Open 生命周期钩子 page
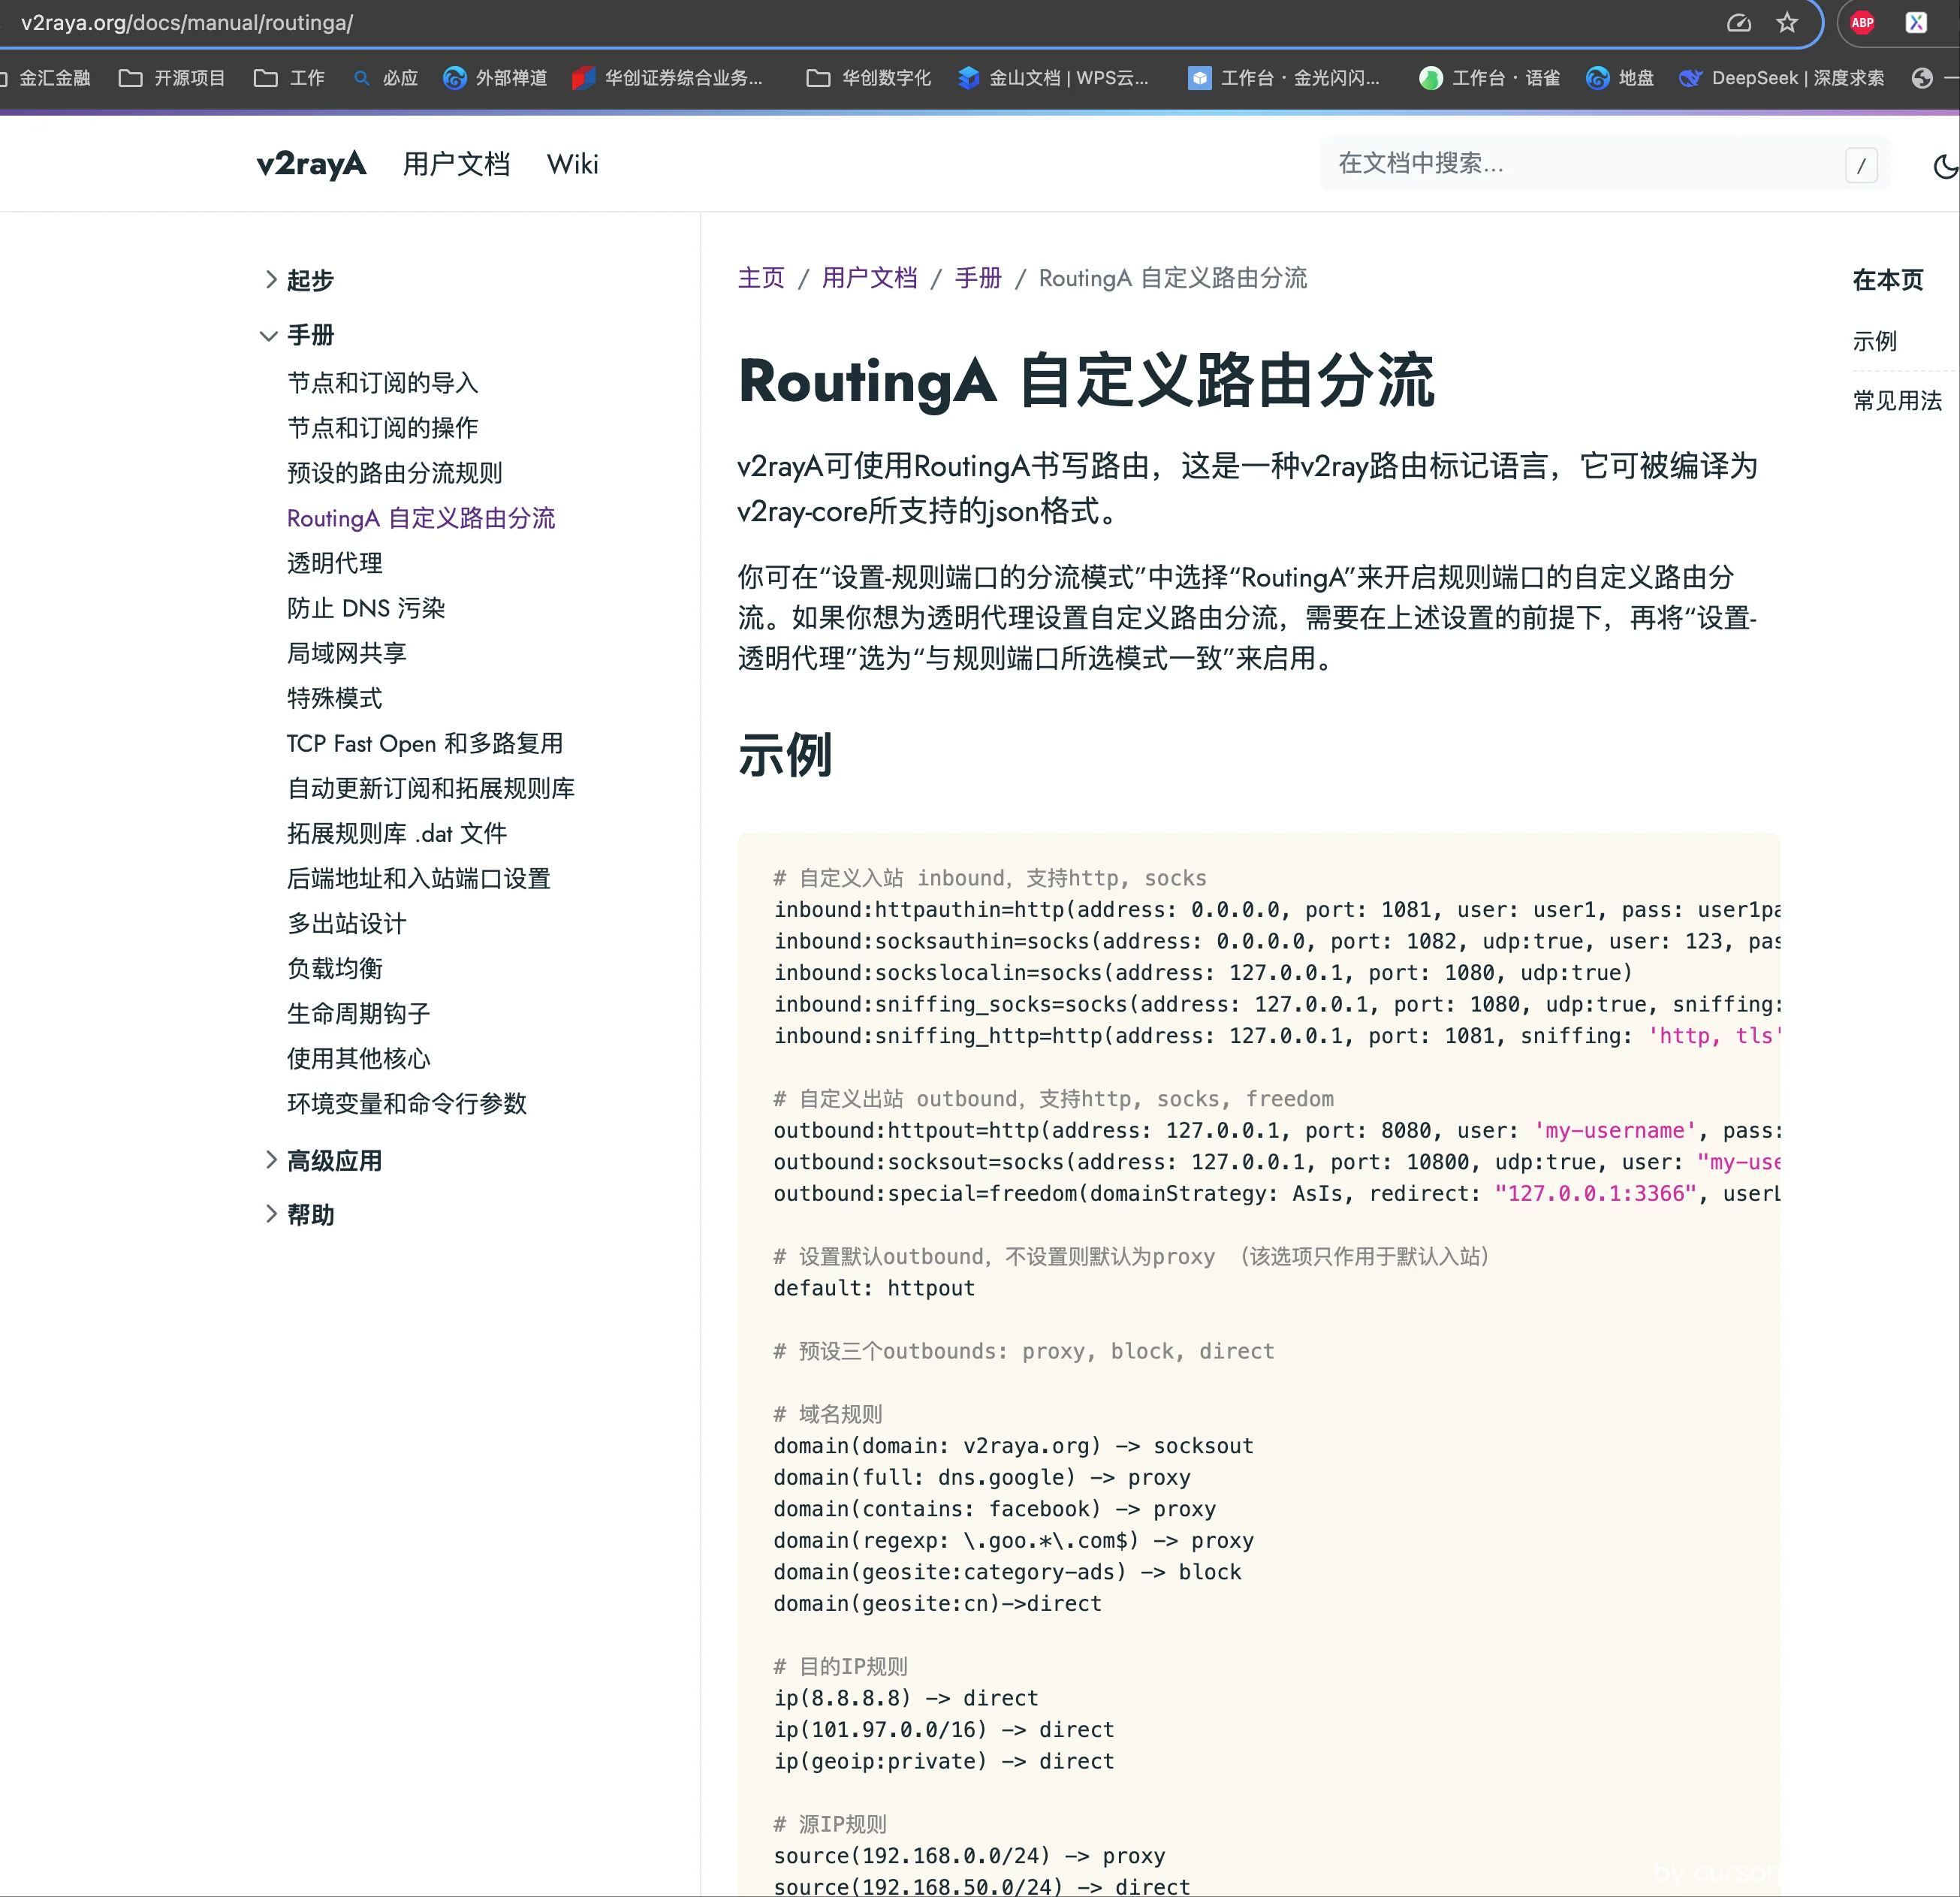Image resolution: width=1960 pixels, height=1897 pixels. [x=358, y=1013]
